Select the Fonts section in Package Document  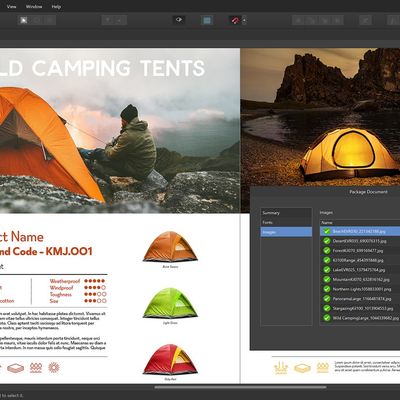coord(286,222)
